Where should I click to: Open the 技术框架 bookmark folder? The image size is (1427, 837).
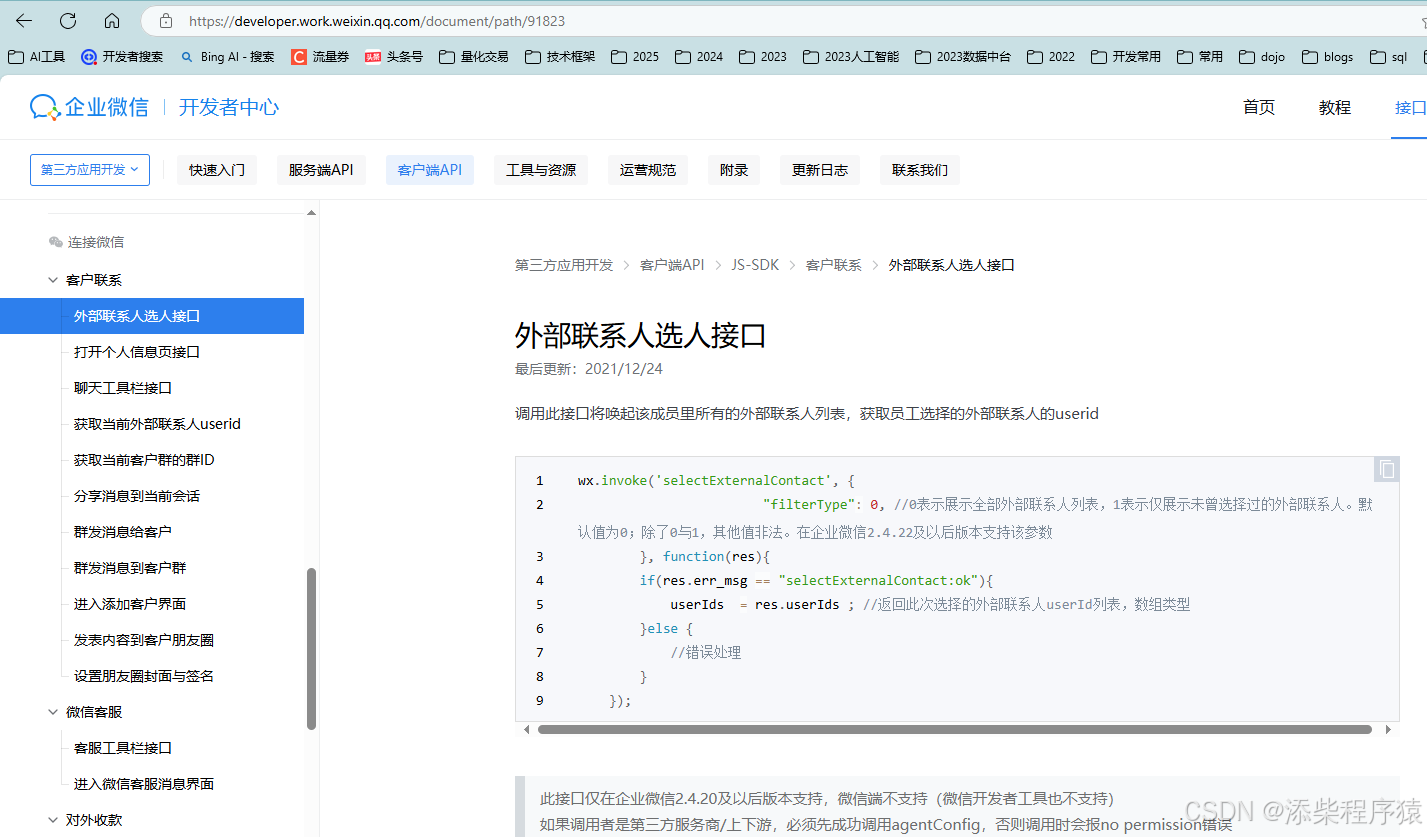click(x=560, y=57)
